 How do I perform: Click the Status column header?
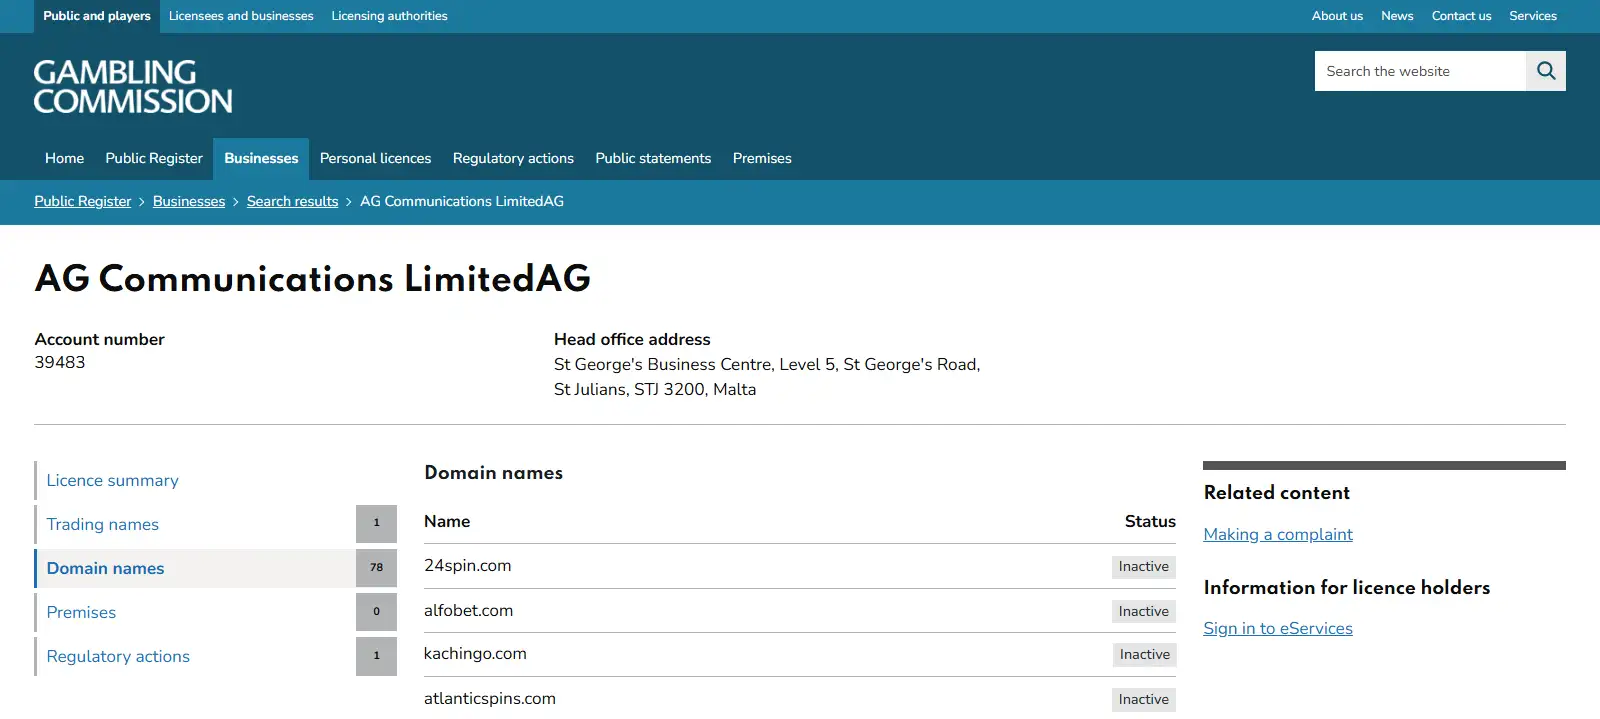click(x=1150, y=521)
